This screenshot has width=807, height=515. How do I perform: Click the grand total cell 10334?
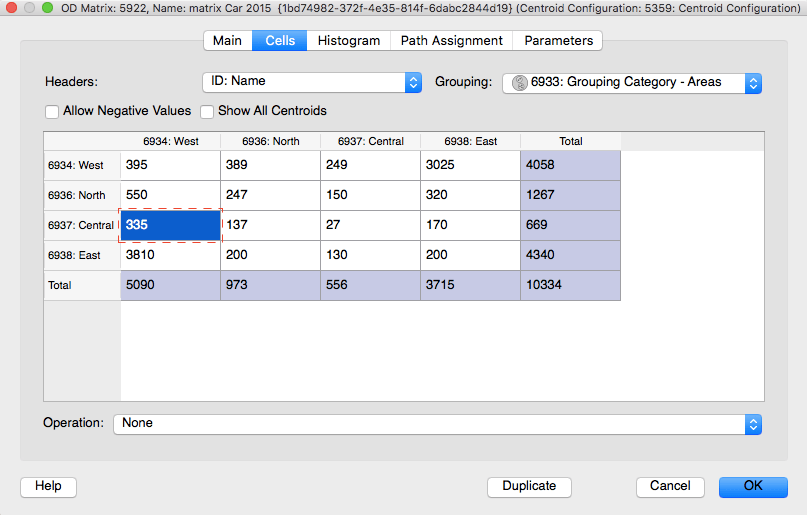[571, 286]
